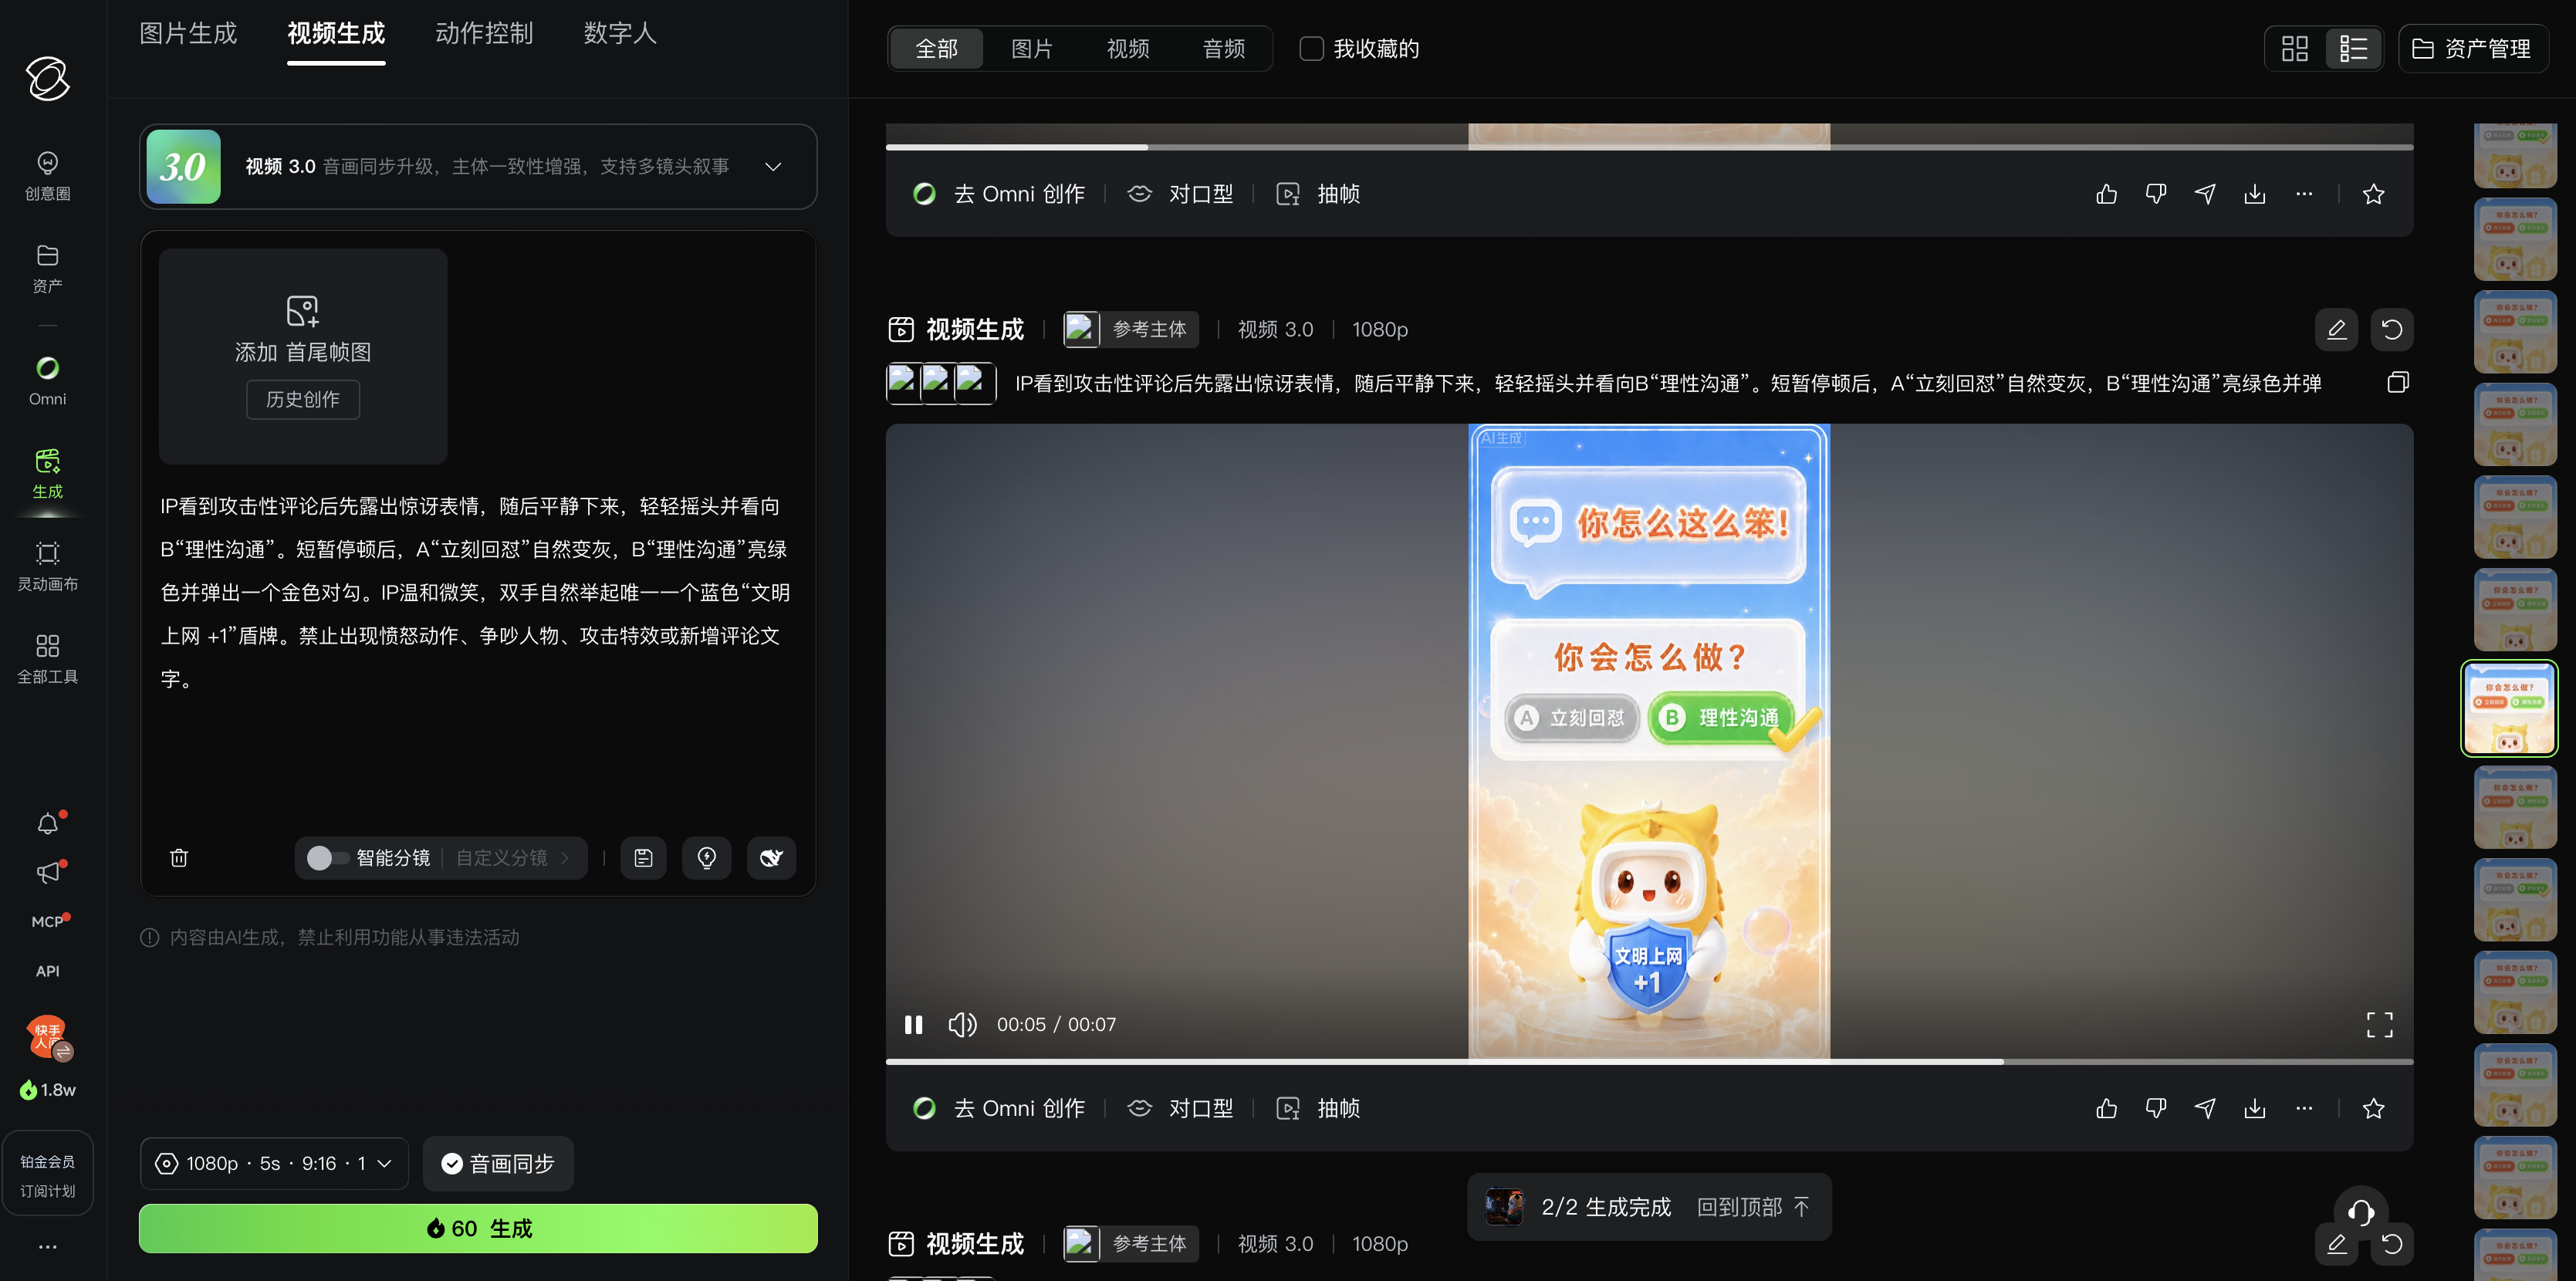The height and width of the screenshot is (1281, 2576).
Task: Select the 视频生成 tab
Action: (336, 33)
